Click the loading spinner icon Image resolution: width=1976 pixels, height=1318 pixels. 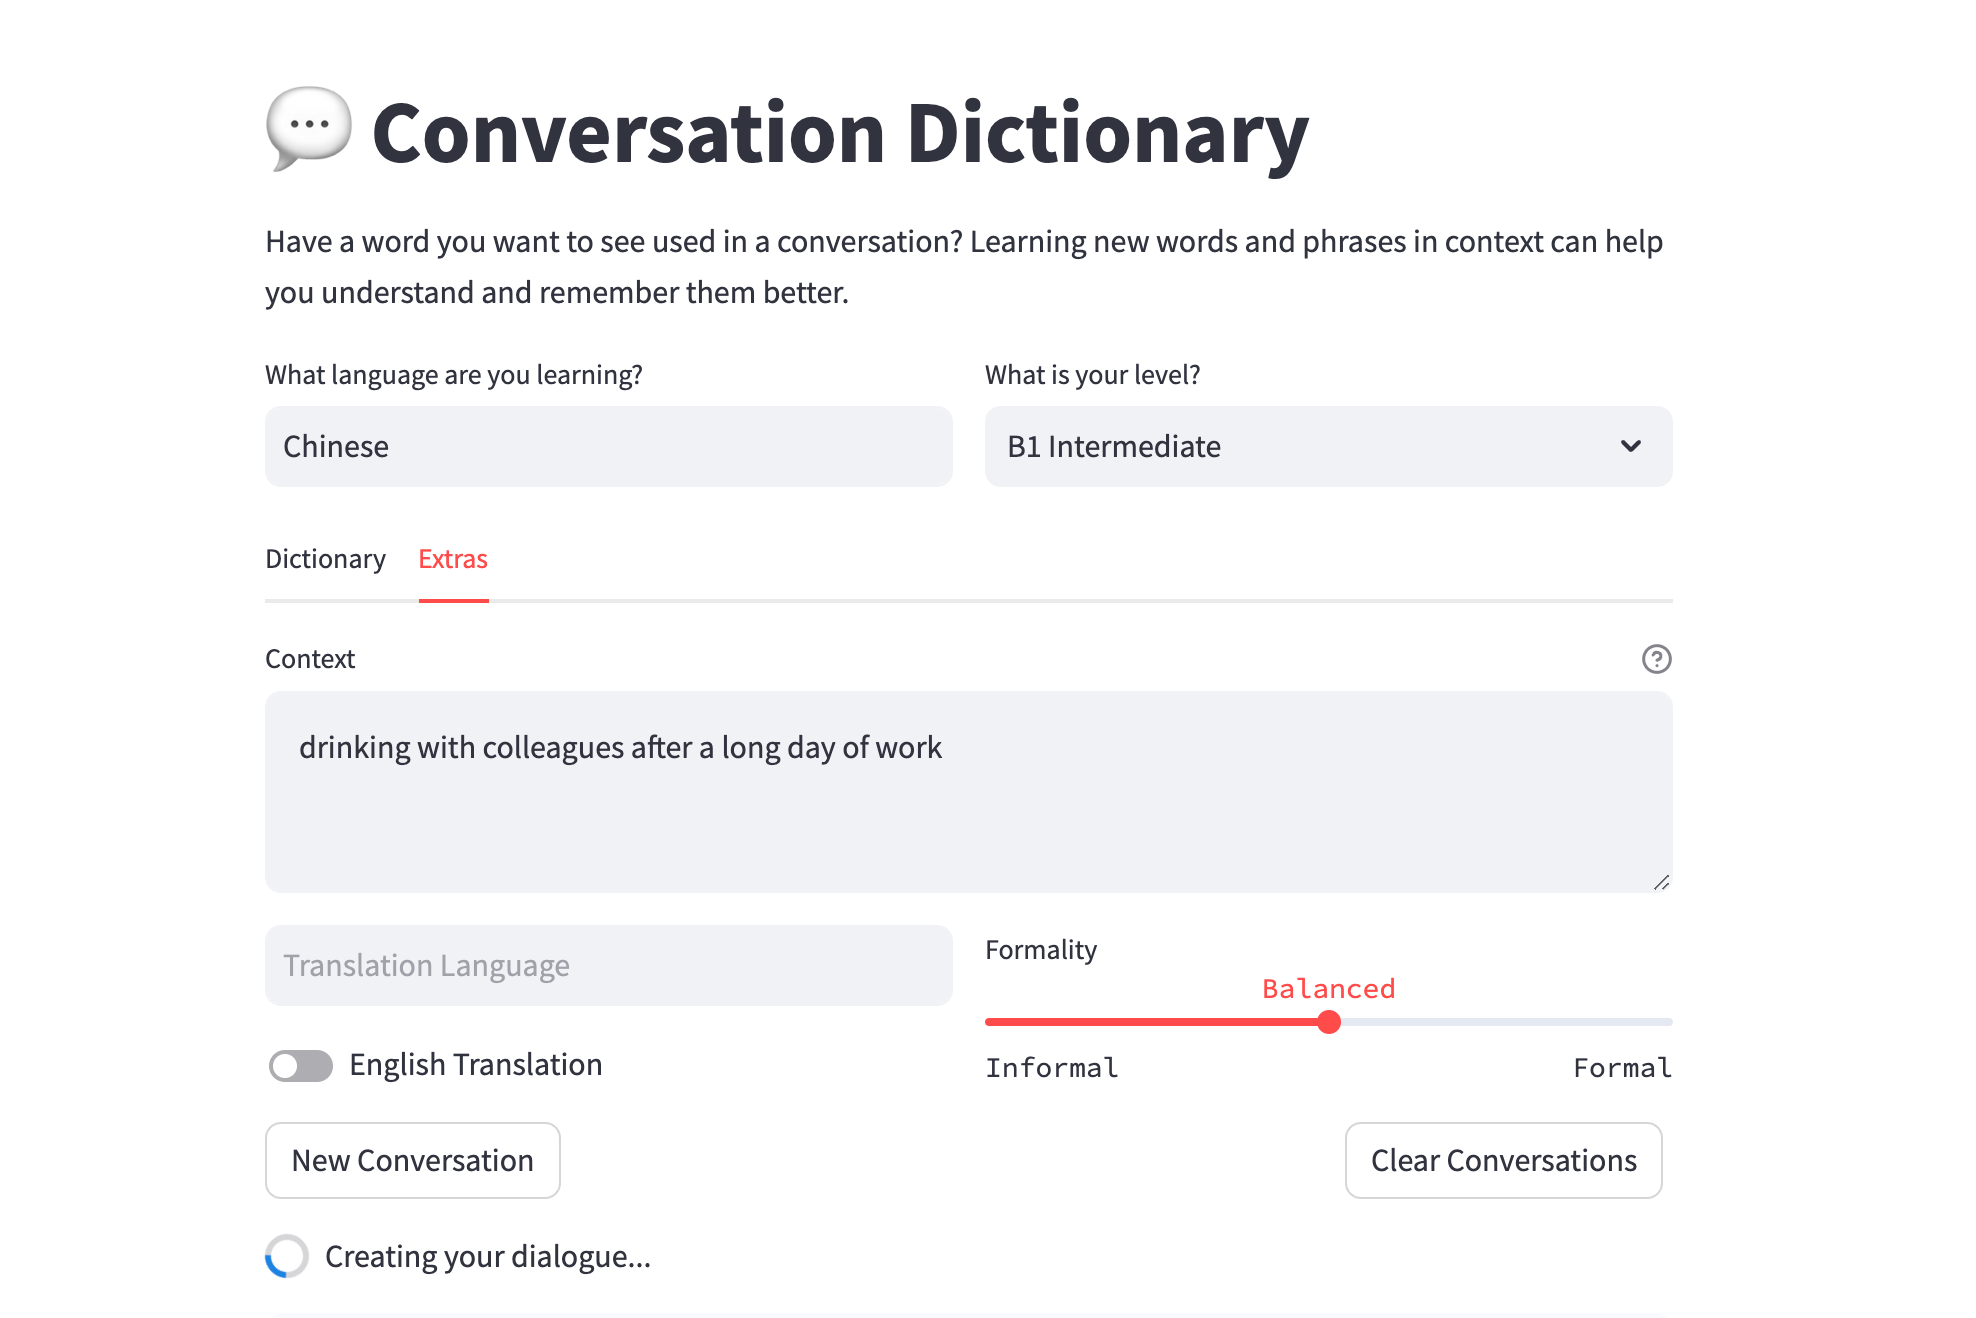point(287,1256)
